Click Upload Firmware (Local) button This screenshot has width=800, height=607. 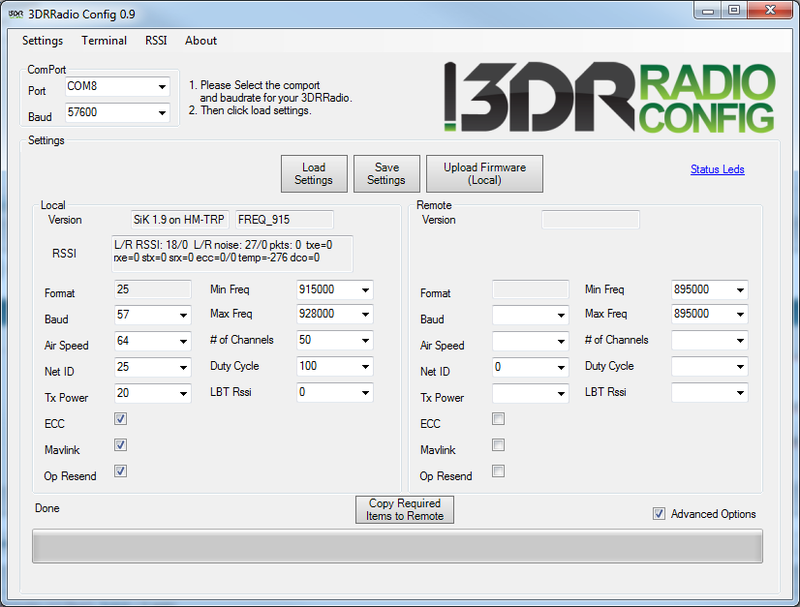484,174
